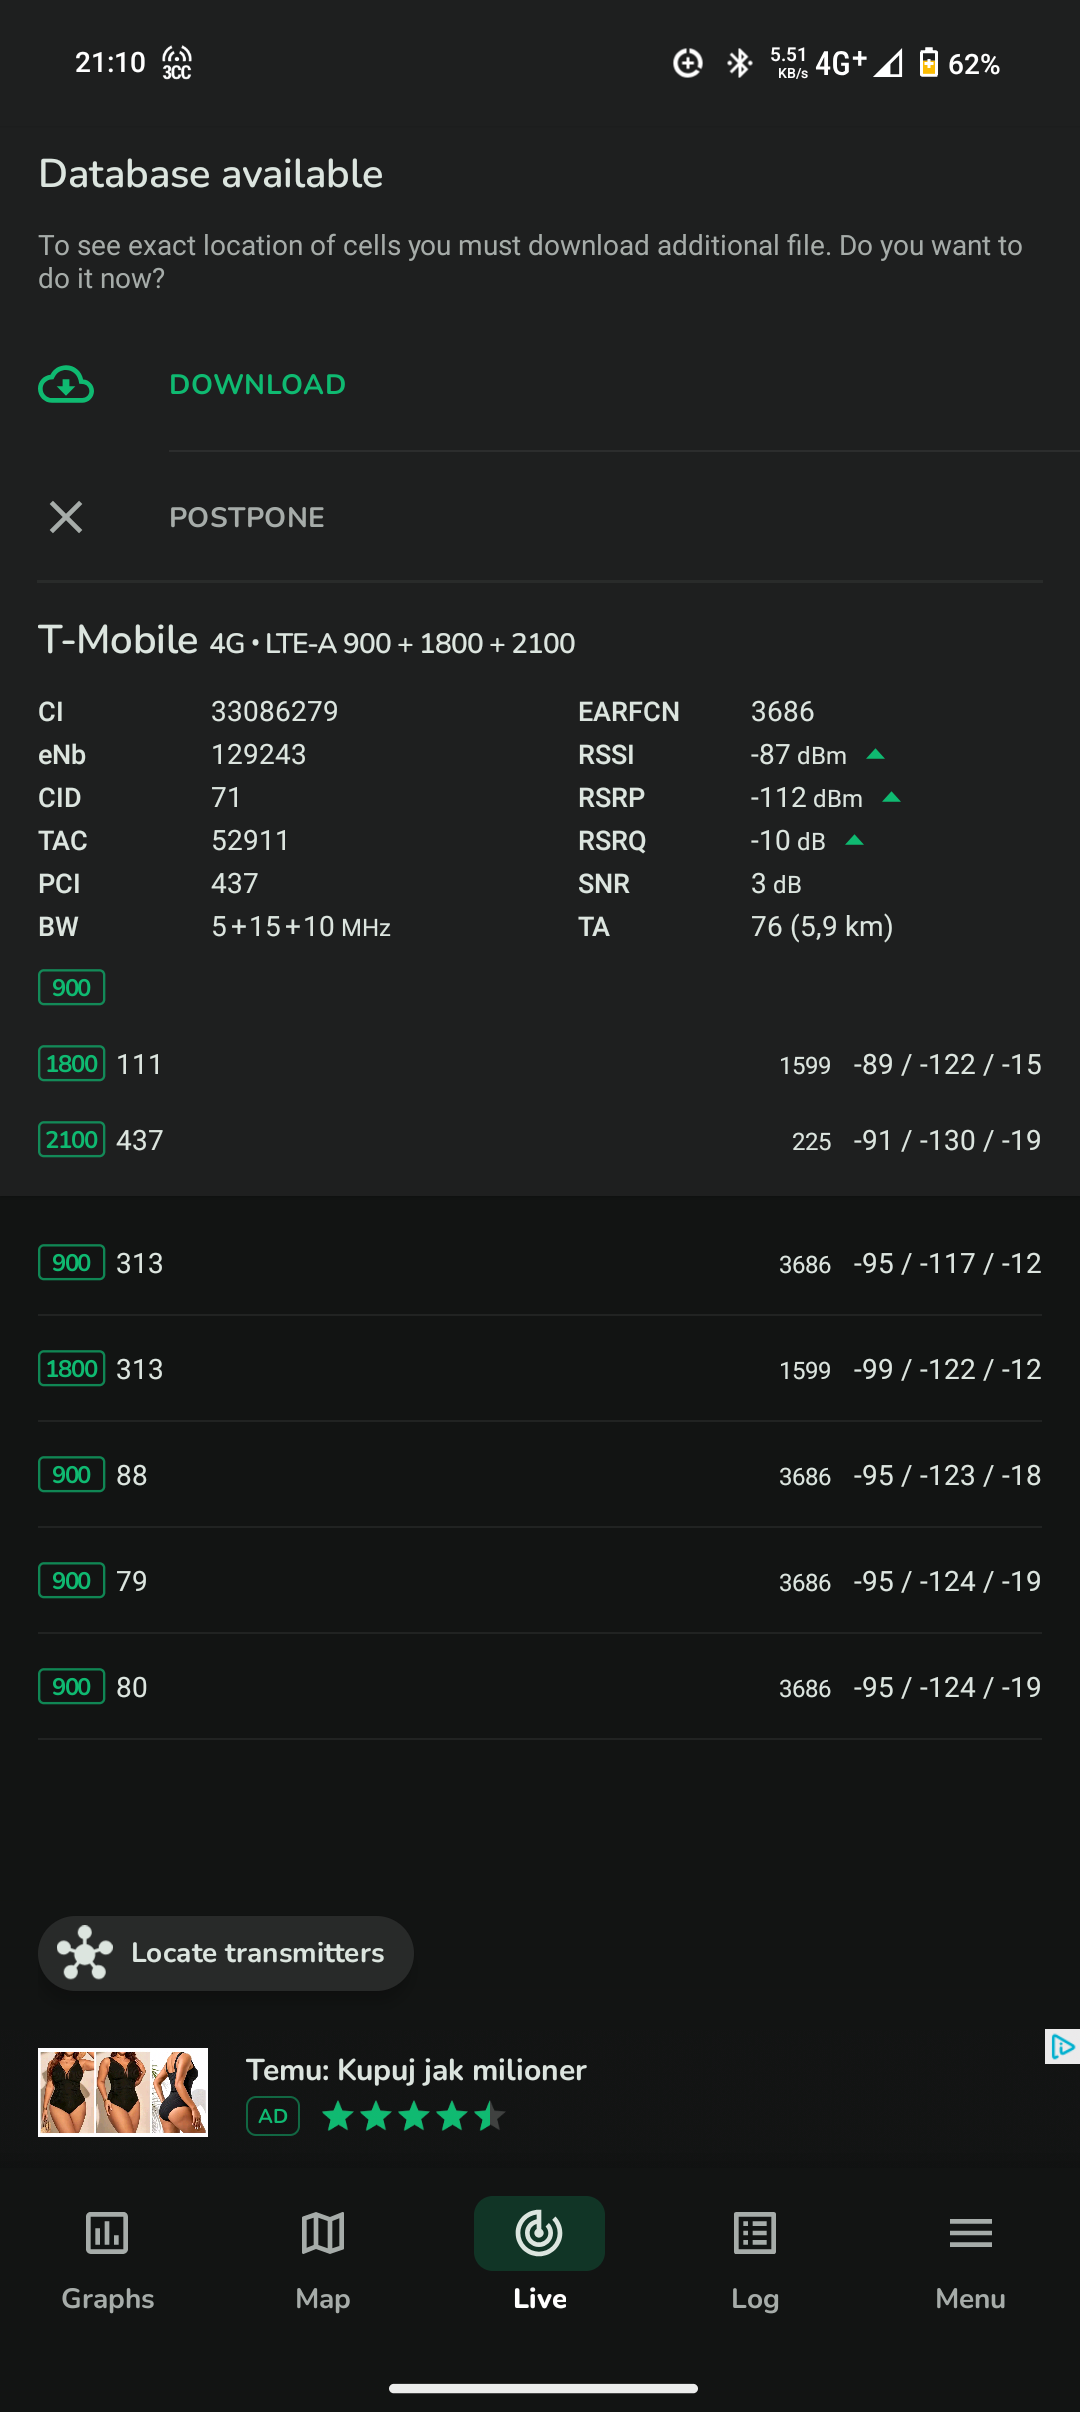Viewport: 1080px width, 2412px height.
Task: Tap the cloud download icon
Action: point(66,385)
